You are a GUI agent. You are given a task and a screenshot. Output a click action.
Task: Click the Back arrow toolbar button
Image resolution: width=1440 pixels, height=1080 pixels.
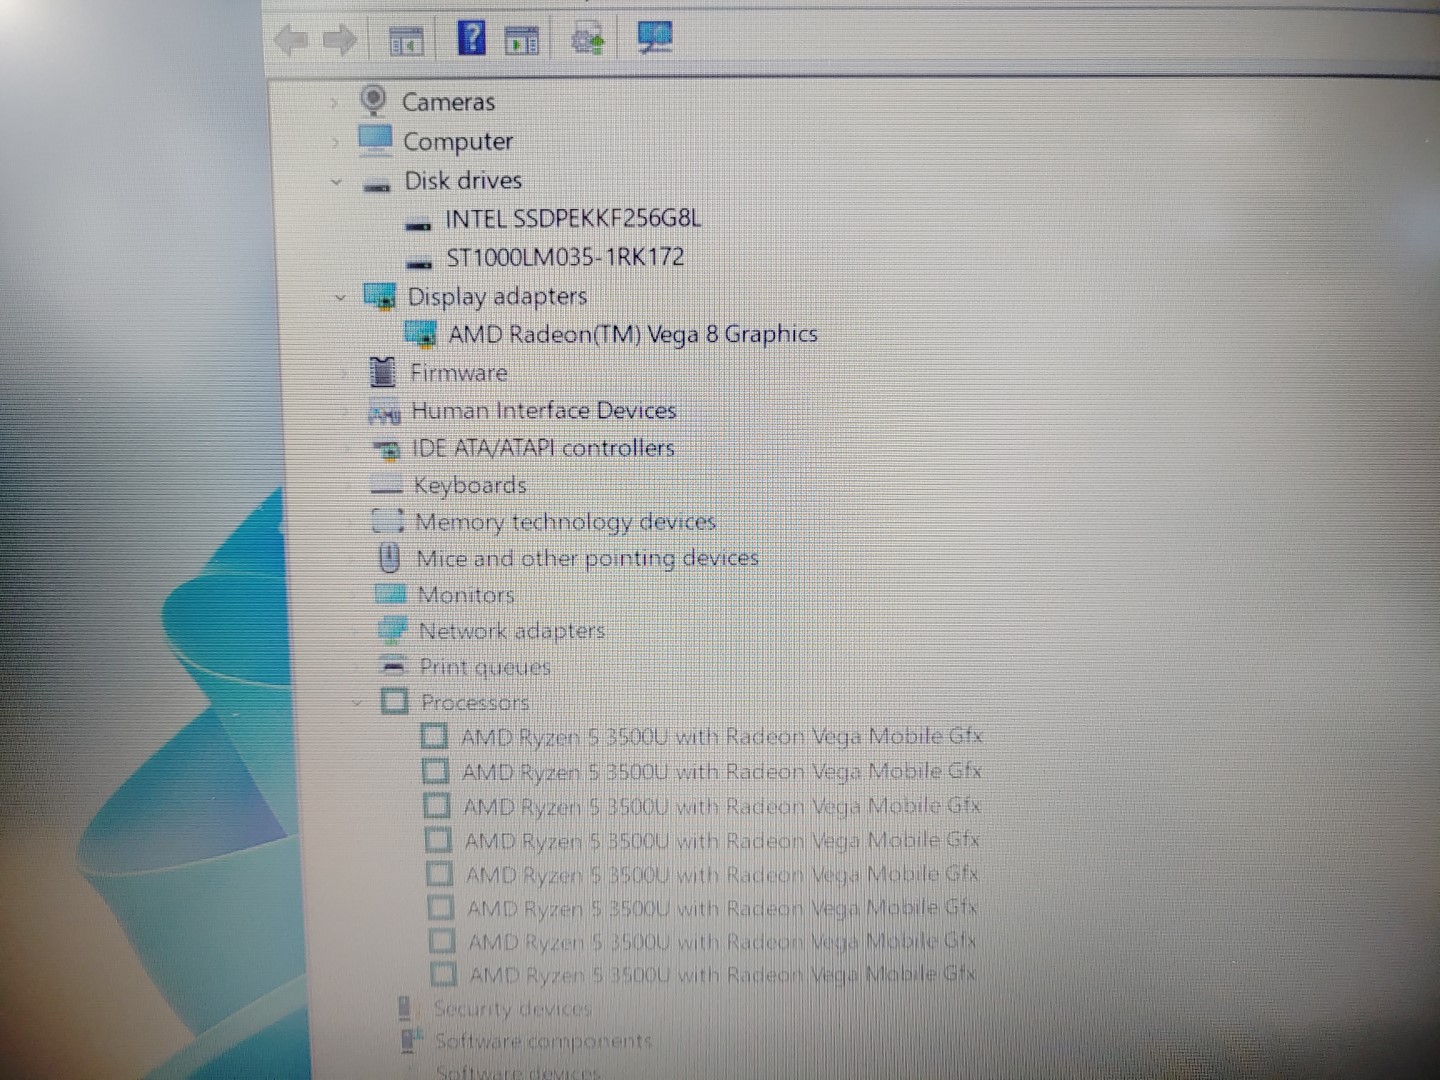[x=291, y=42]
